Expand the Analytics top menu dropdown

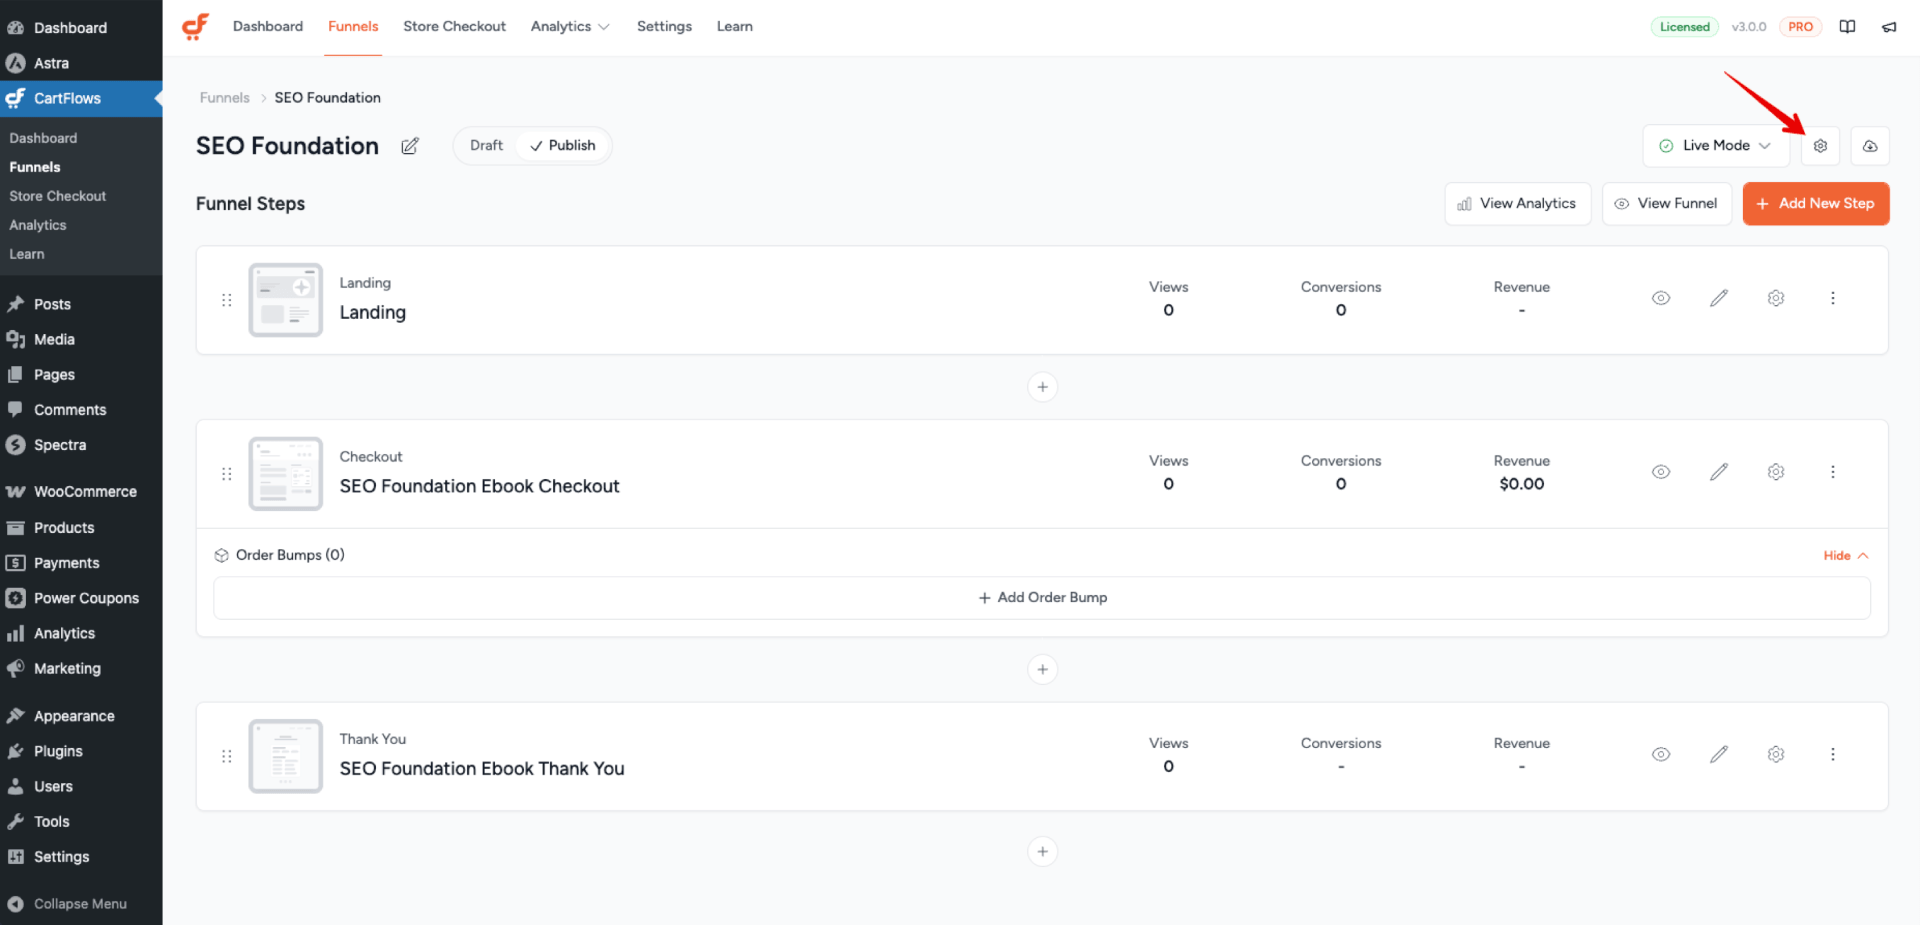(570, 27)
